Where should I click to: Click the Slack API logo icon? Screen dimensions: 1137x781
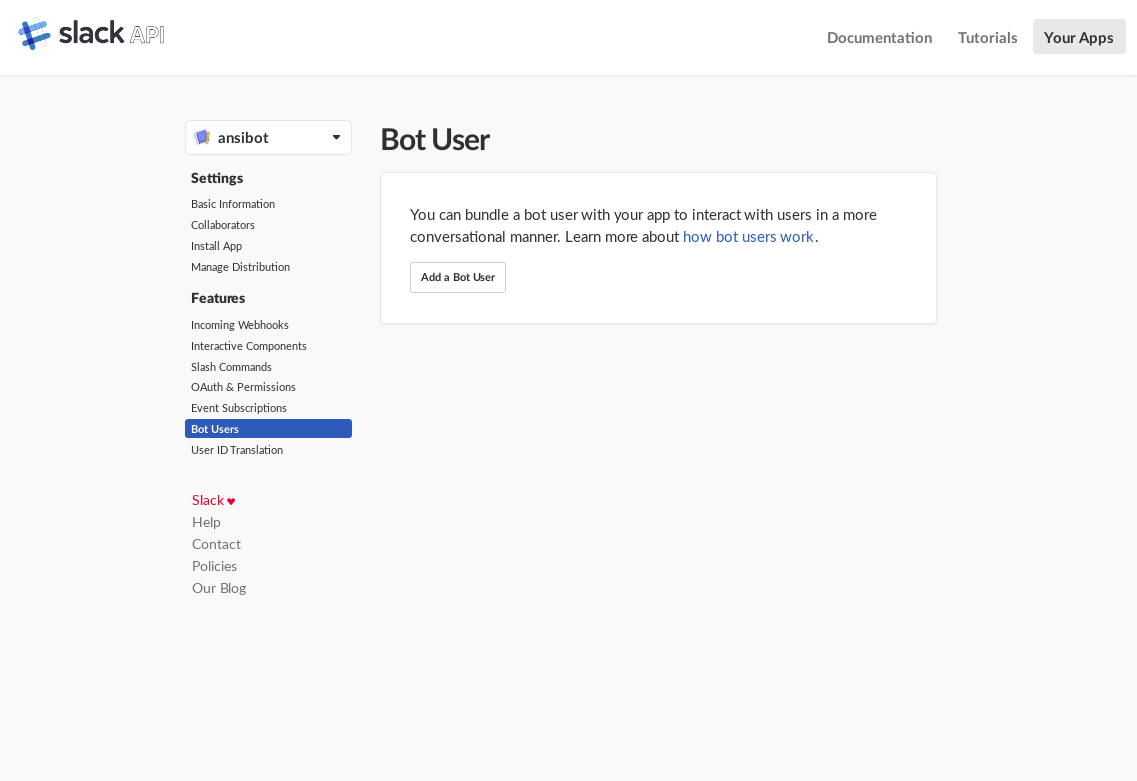(34, 34)
